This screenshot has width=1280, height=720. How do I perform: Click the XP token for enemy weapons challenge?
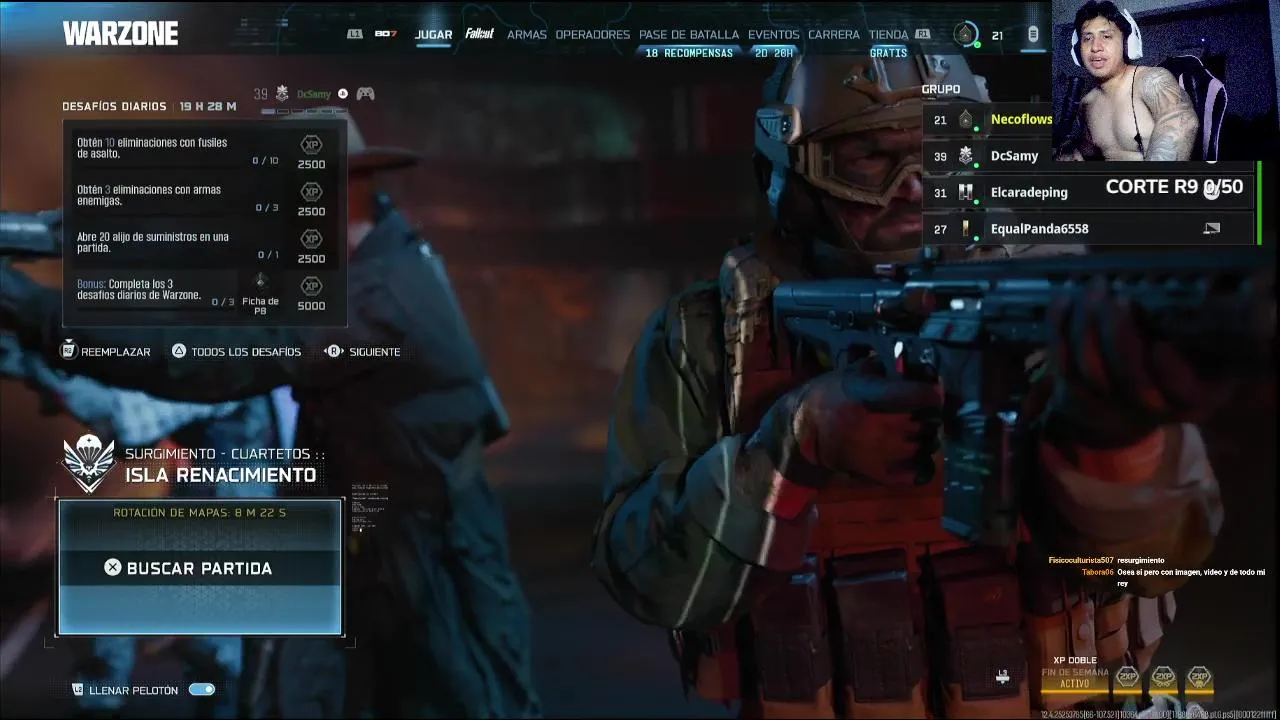click(311, 192)
